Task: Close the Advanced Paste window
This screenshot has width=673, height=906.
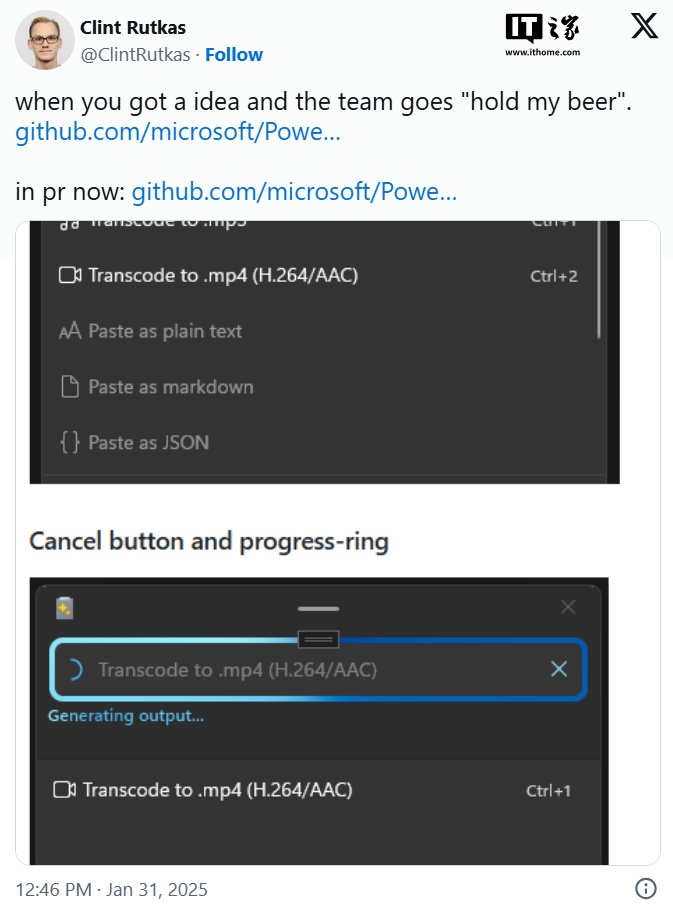Action: point(568,607)
